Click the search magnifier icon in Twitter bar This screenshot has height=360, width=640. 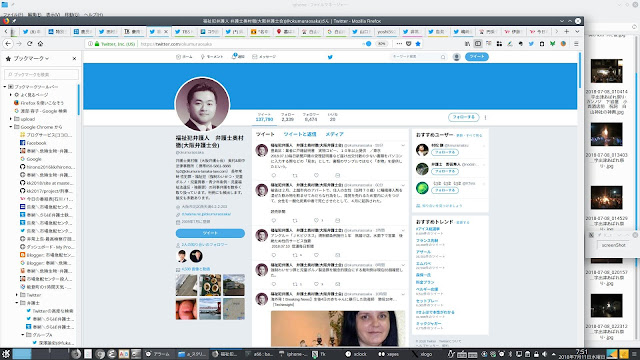(x=443, y=57)
